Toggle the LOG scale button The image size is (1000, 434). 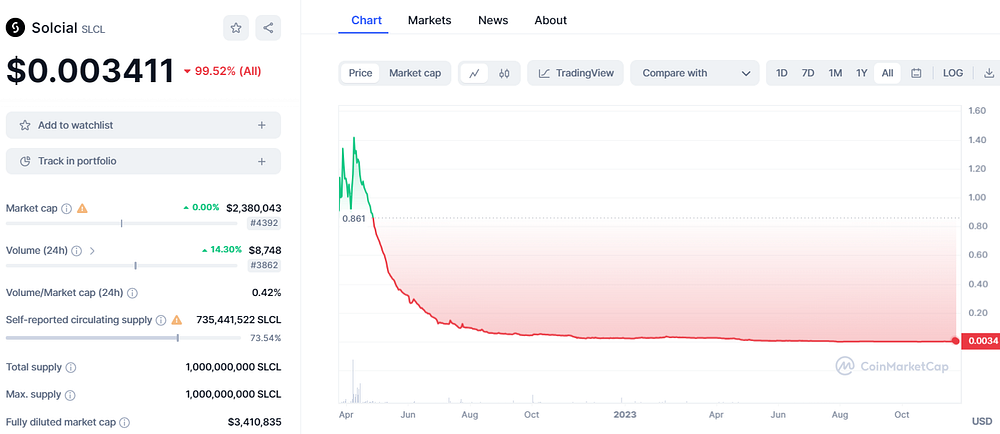[x=953, y=73]
